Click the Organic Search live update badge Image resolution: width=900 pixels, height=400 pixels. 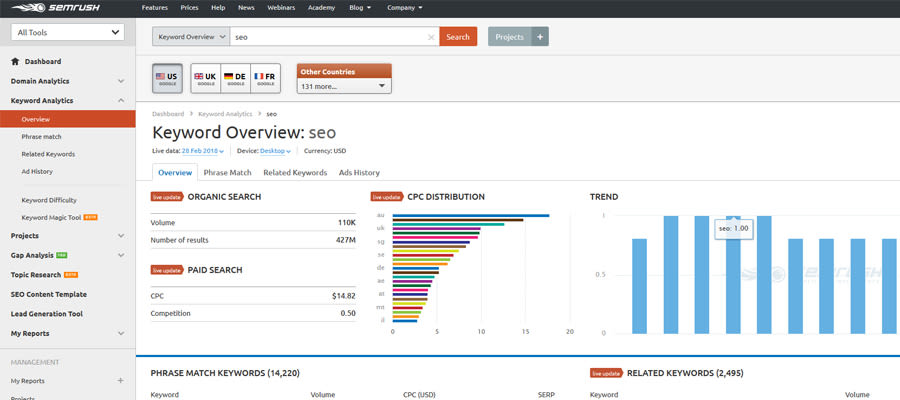point(167,197)
